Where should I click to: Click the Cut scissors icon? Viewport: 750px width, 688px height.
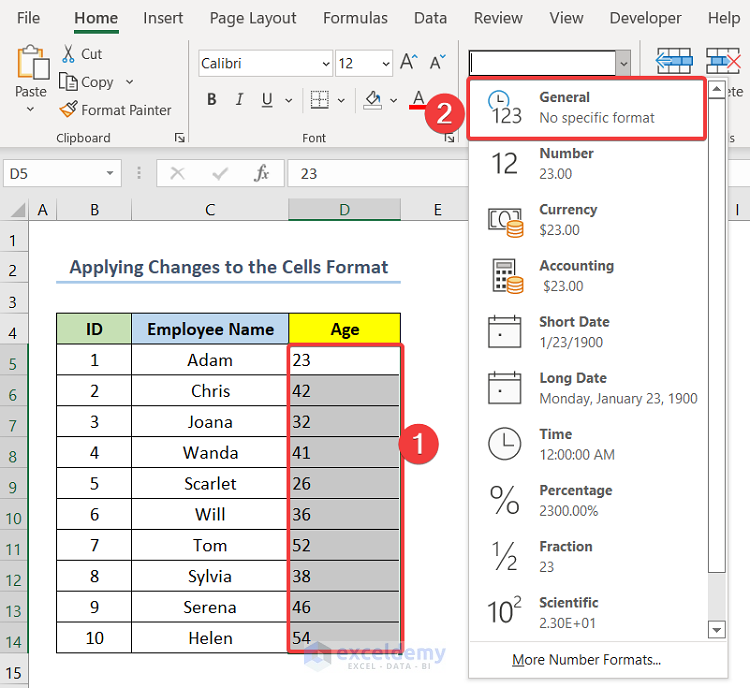[x=68, y=54]
